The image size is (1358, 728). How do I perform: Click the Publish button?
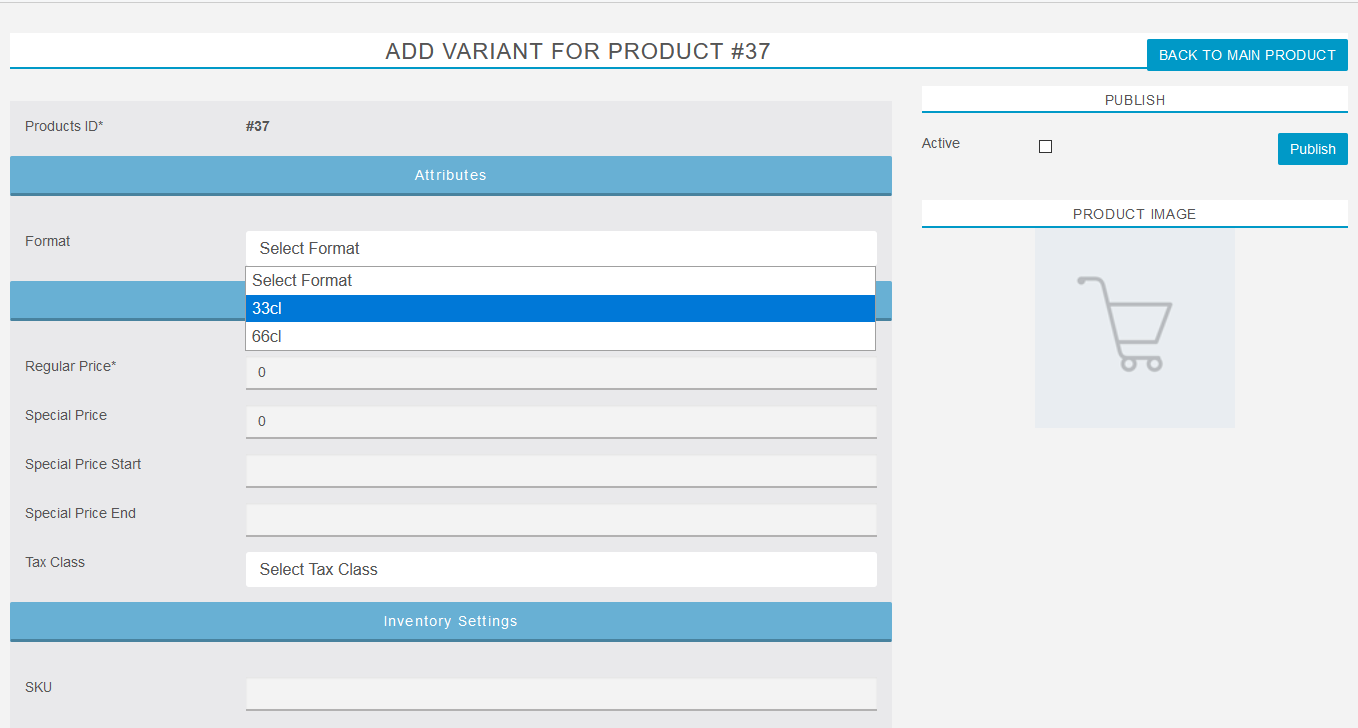(x=1312, y=149)
